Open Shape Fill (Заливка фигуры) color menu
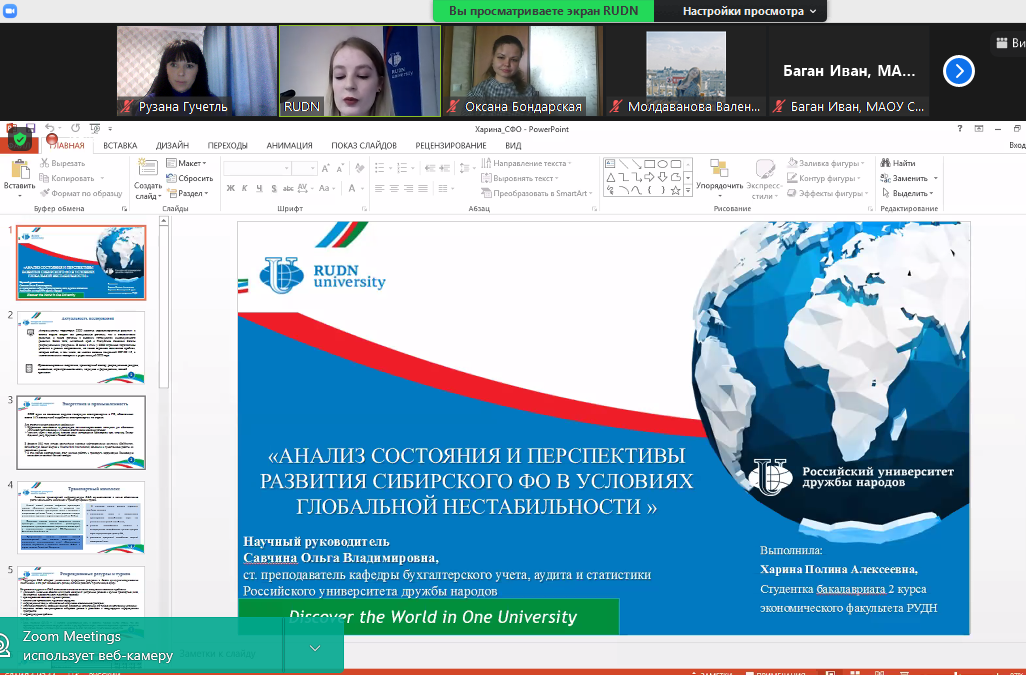This screenshot has width=1026, height=675. click(826, 163)
